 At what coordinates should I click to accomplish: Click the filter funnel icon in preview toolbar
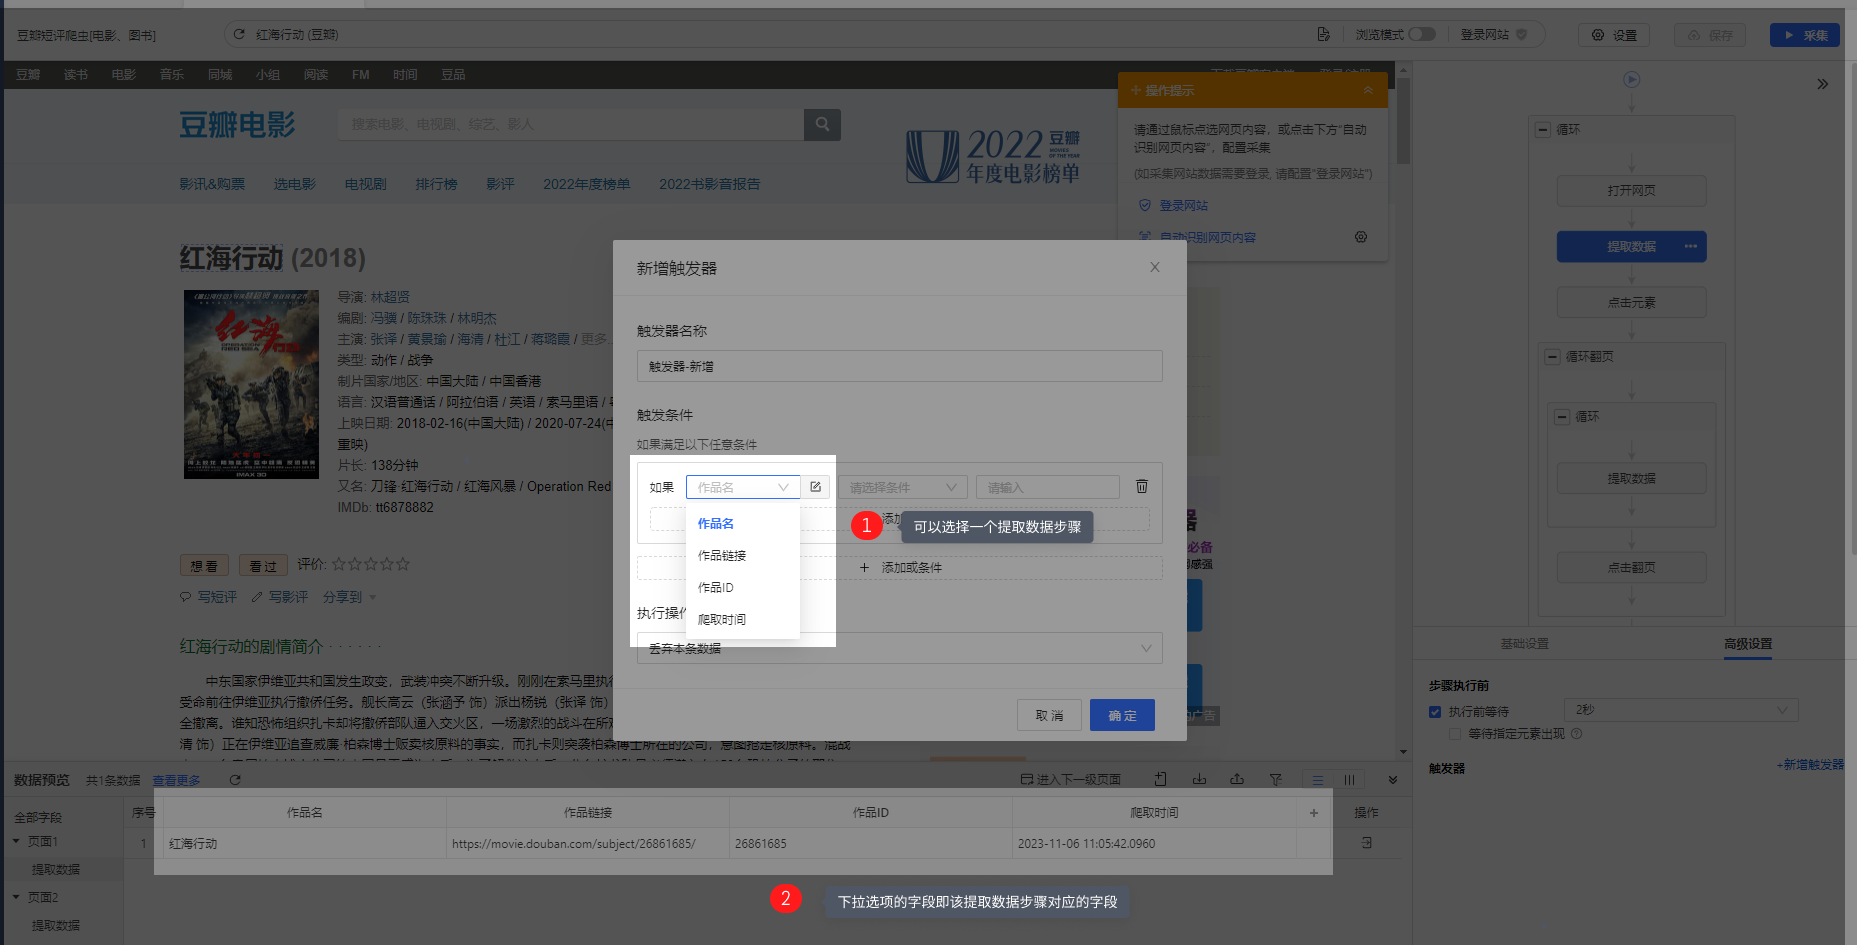click(x=1276, y=779)
